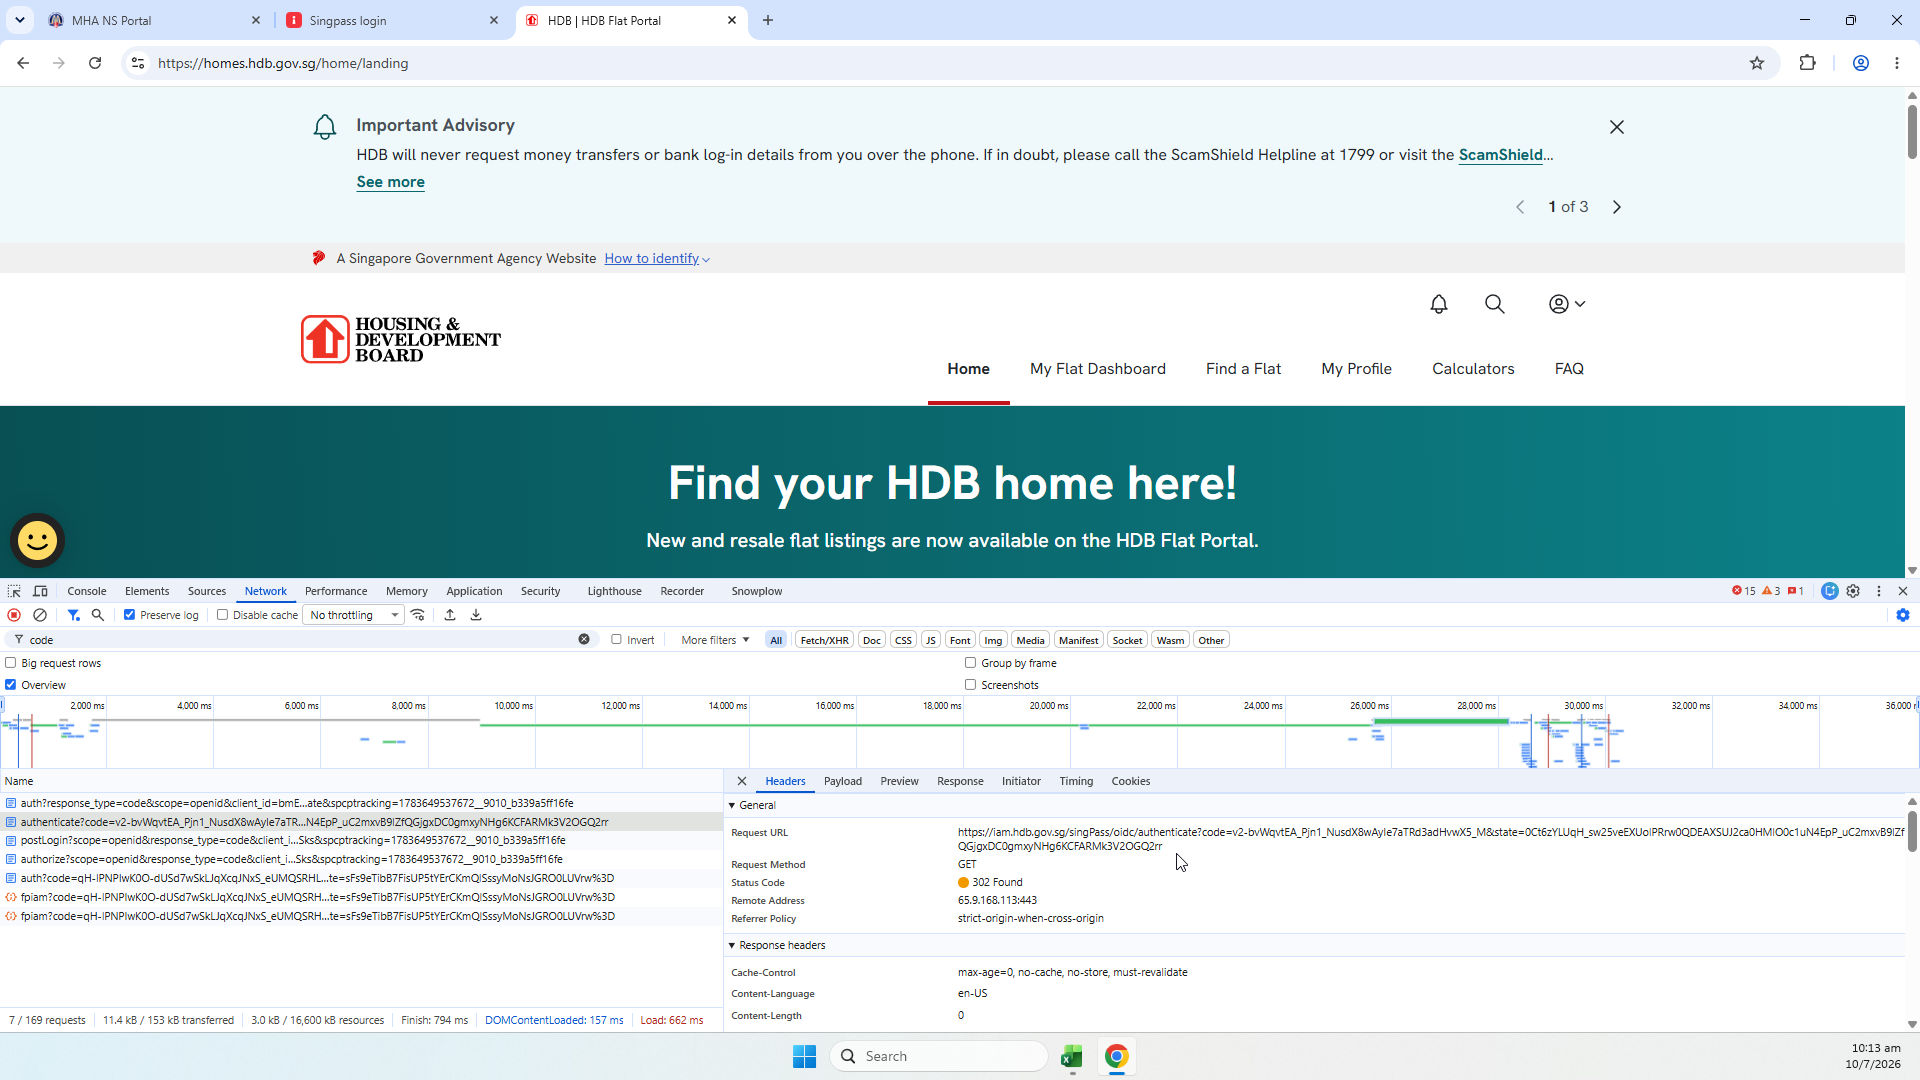Open the FAQ page

click(1569, 369)
